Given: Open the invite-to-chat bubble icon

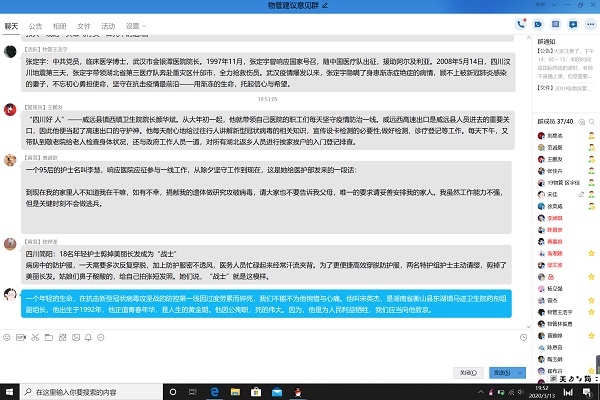Looking at the screenshot, I should coord(573,24).
